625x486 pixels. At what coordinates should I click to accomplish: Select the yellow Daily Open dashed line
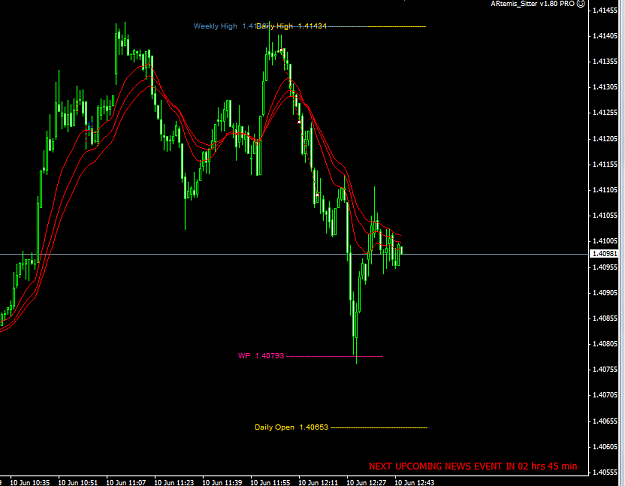(x=379, y=427)
